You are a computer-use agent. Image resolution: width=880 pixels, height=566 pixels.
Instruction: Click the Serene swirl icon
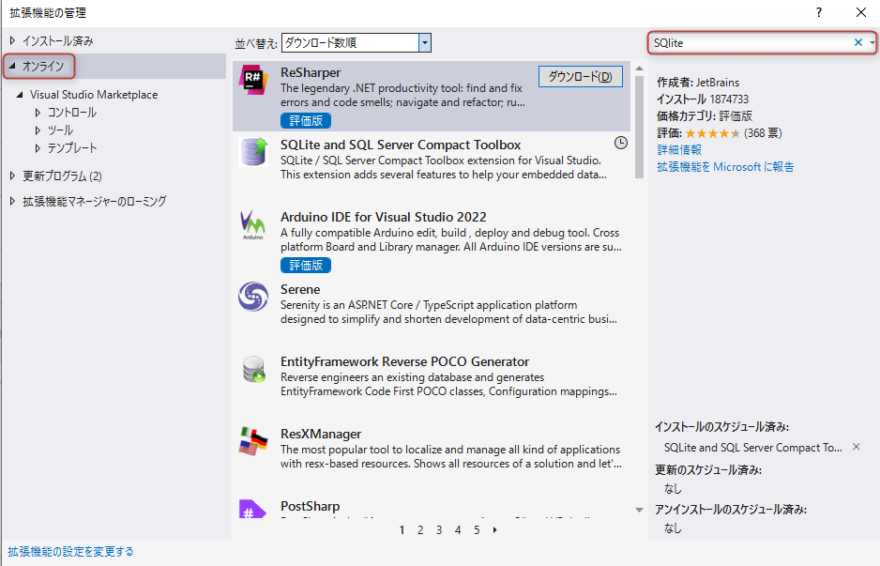(x=253, y=296)
